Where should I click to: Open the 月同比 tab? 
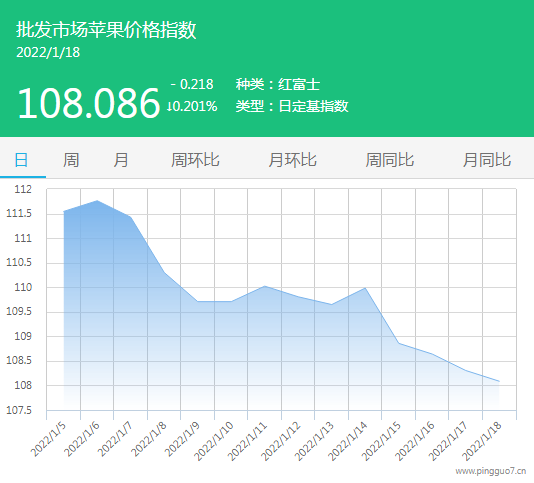pos(487,160)
